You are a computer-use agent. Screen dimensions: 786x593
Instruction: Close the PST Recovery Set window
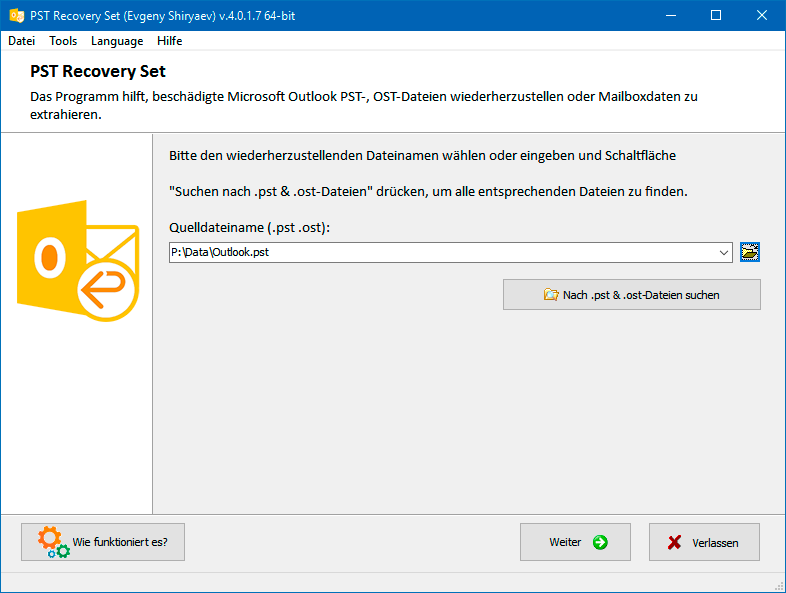click(x=761, y=15)
